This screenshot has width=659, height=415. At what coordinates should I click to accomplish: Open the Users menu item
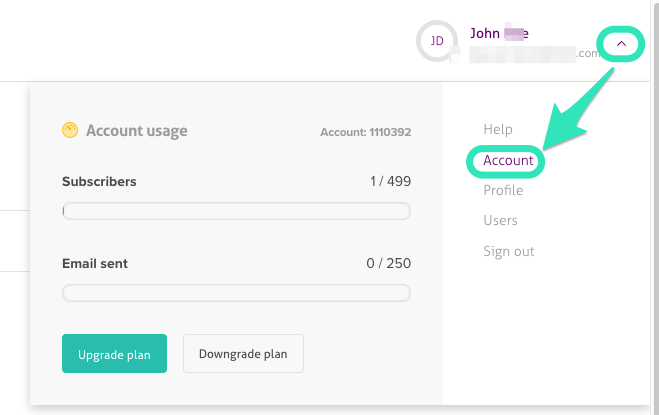coord(500,220)
